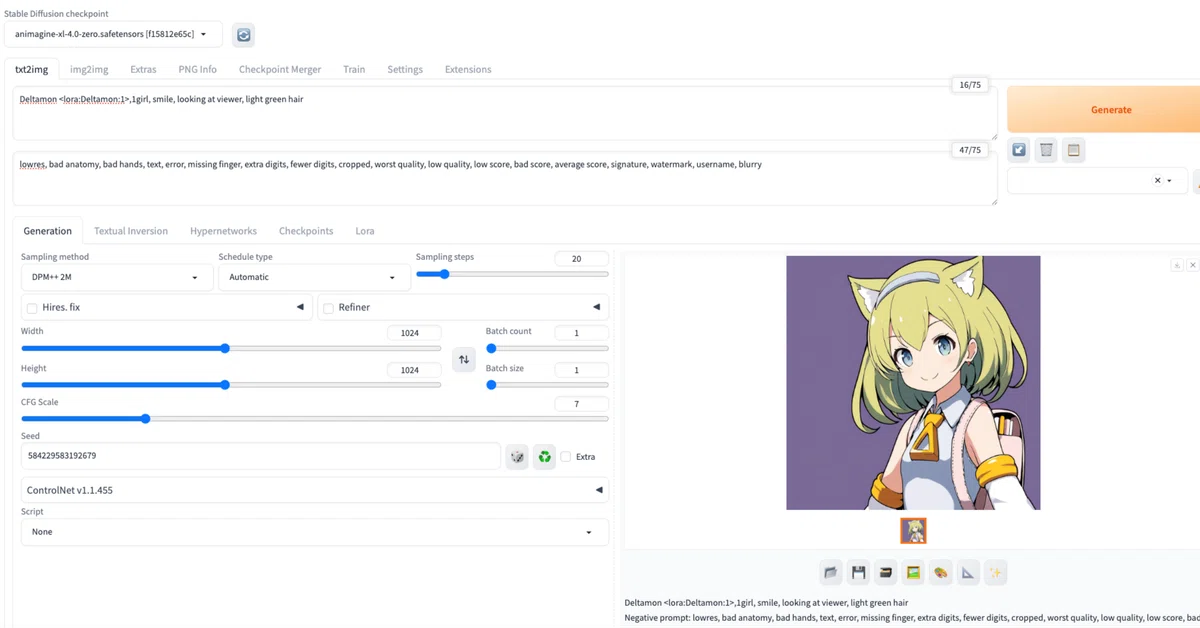Click the trash icon to clear prompt

pos(1046,150)
